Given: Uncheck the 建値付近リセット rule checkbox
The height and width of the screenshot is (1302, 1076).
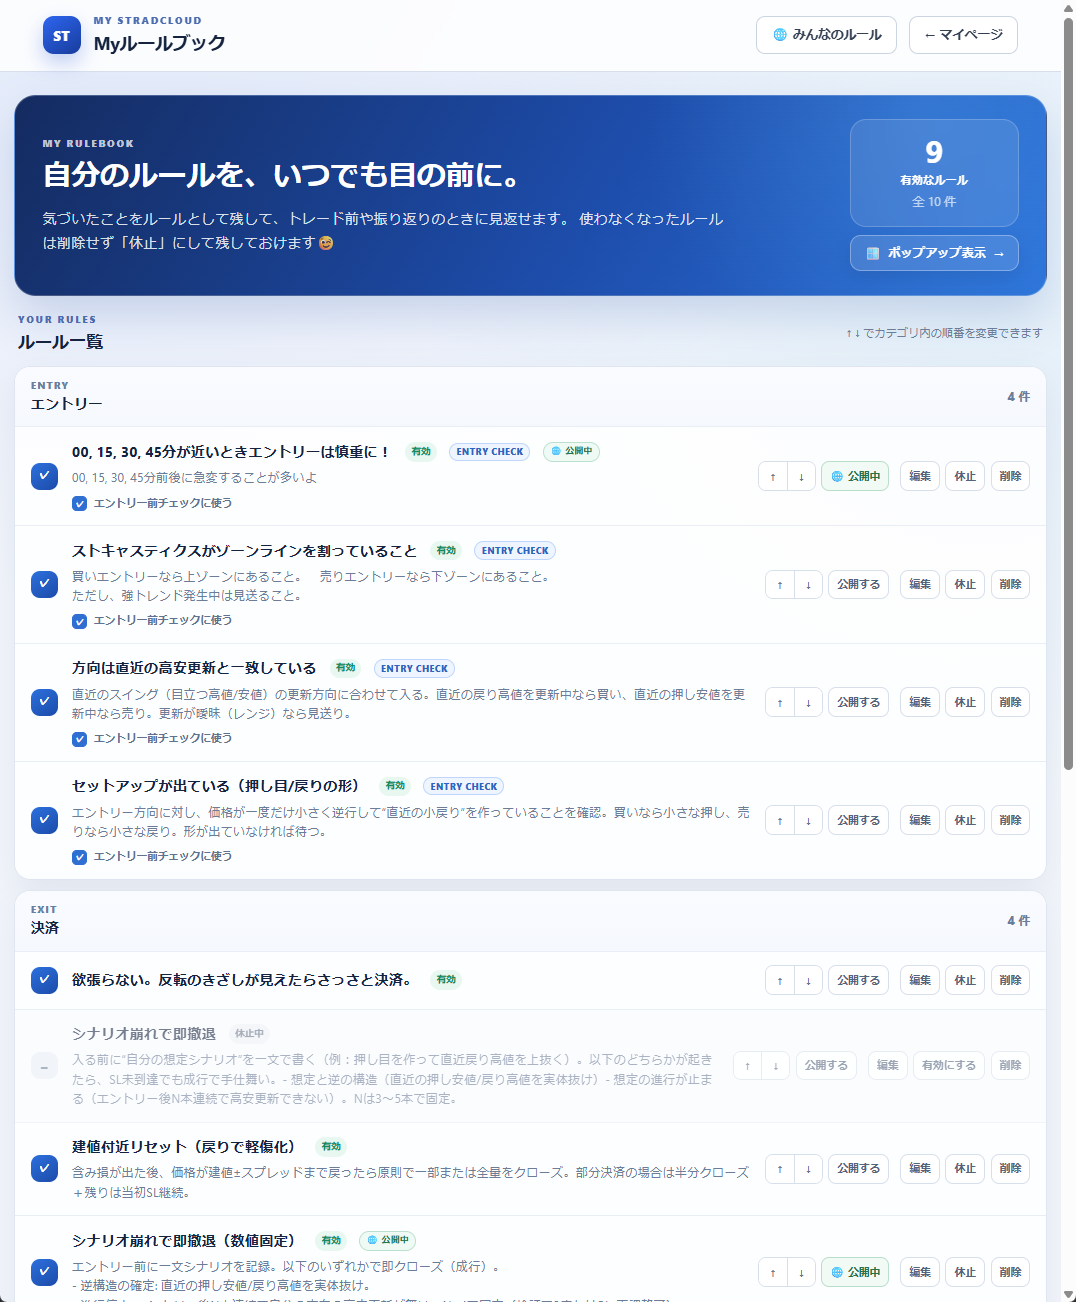Looking at the screenshot, I should coord(44,1168).
